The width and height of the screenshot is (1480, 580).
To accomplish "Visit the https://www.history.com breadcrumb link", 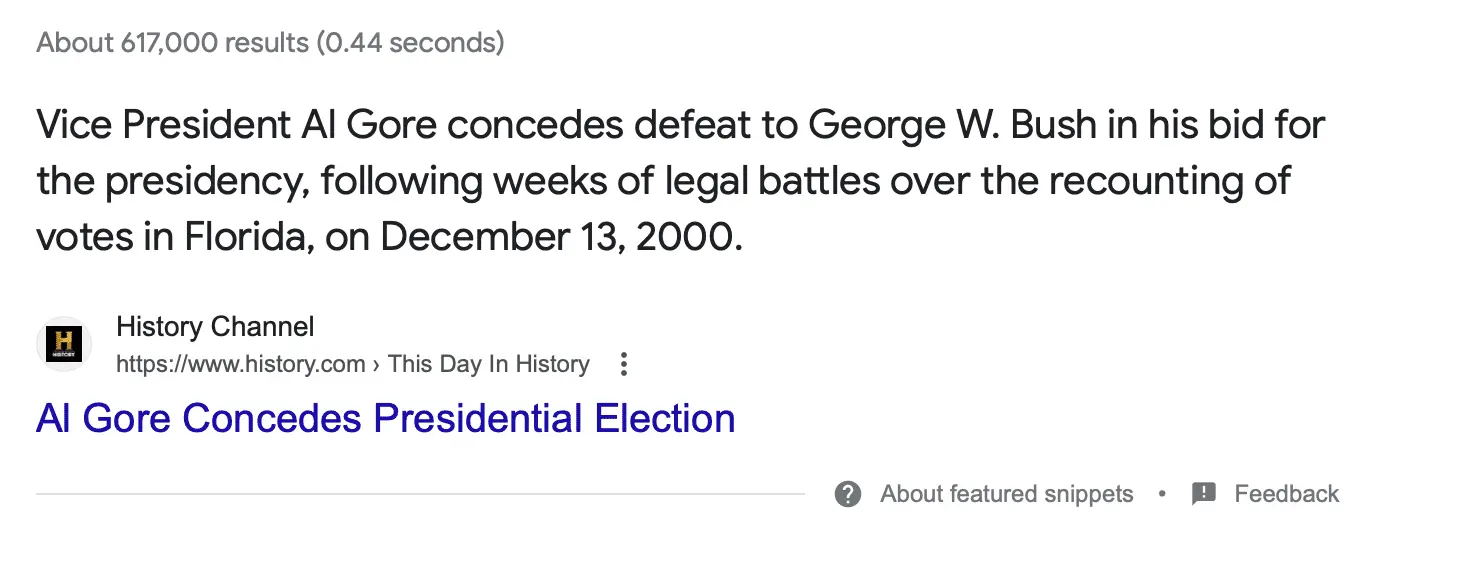I will (x=240, y=364).
